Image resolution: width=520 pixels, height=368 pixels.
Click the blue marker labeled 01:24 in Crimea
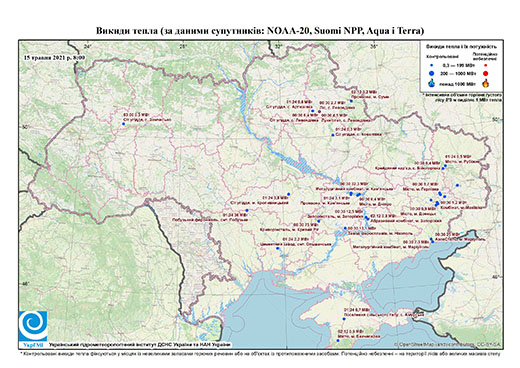click(x=344, y=319)
